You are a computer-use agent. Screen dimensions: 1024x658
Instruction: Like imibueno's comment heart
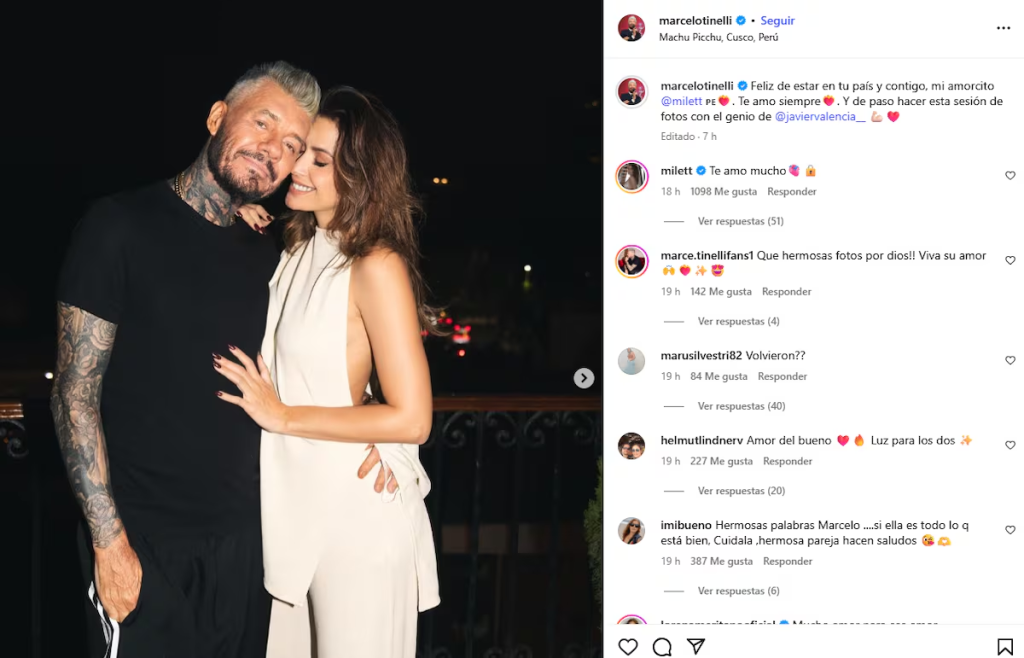1010,531
